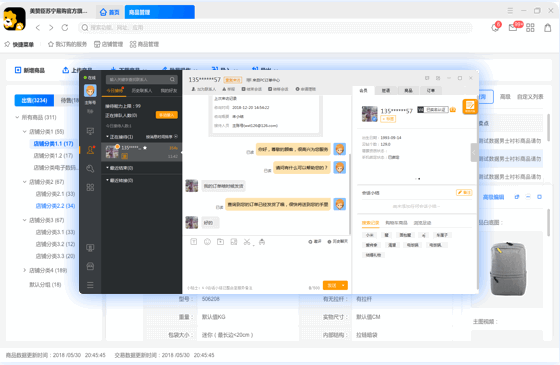Click the message icon above the store icon
Image resolution: width=560 pixels, height=365 pixels.
(x=90, y=248)
